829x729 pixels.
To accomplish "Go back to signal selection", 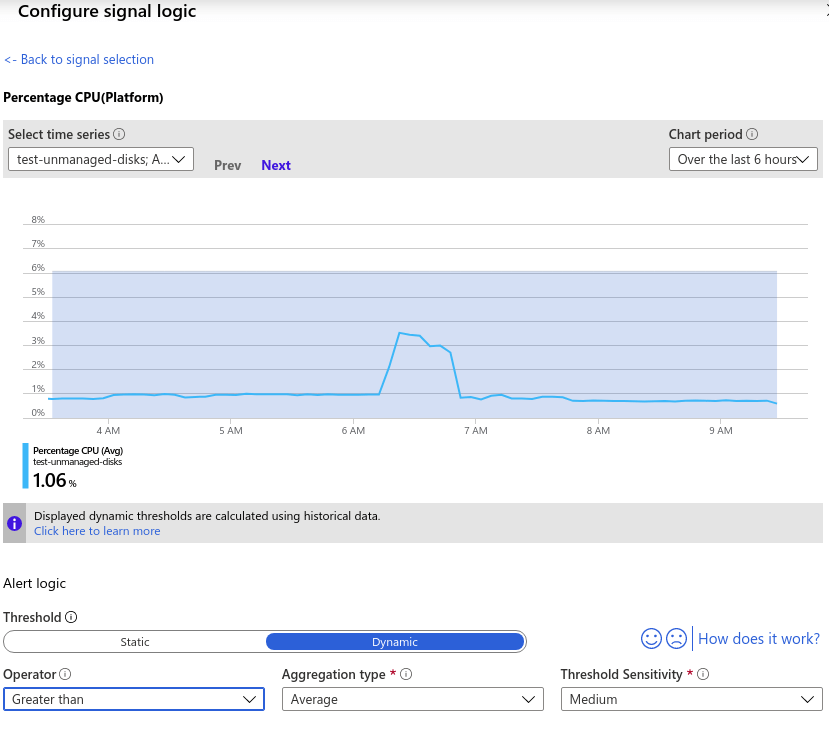I will click(x=79, y=59).
